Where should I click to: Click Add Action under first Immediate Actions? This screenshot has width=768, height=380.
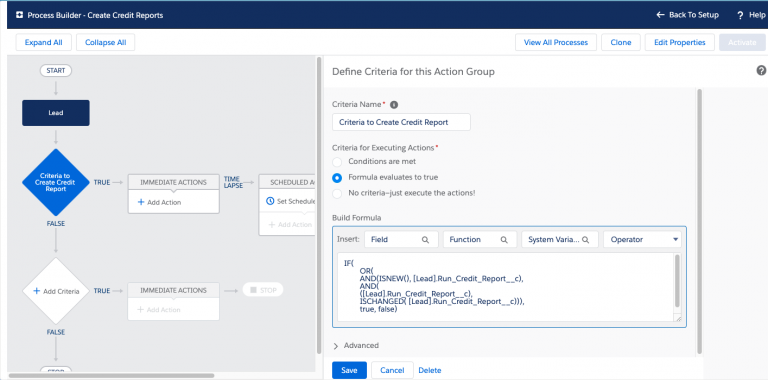160,202
